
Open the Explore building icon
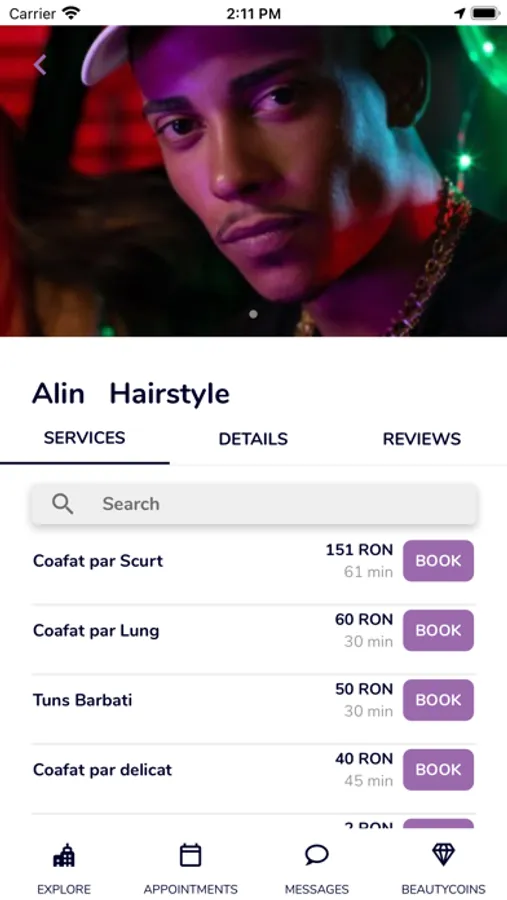coord(64,855)
